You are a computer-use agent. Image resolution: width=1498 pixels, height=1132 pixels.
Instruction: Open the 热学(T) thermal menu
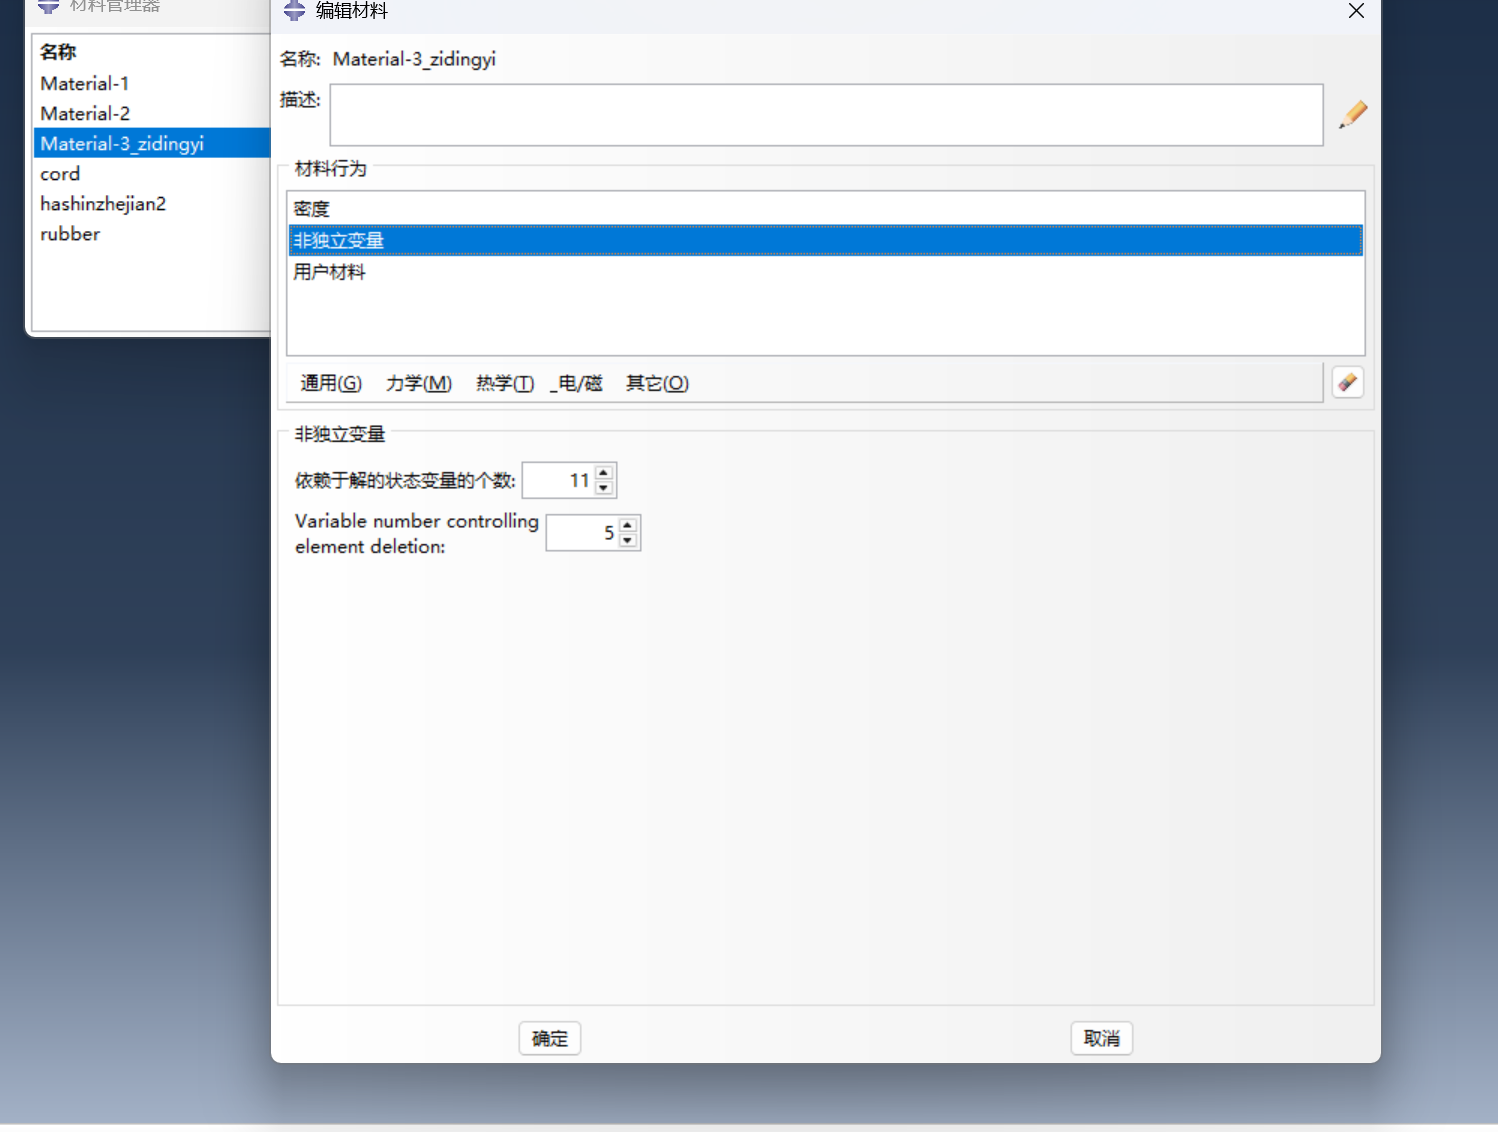click(505, 383)
